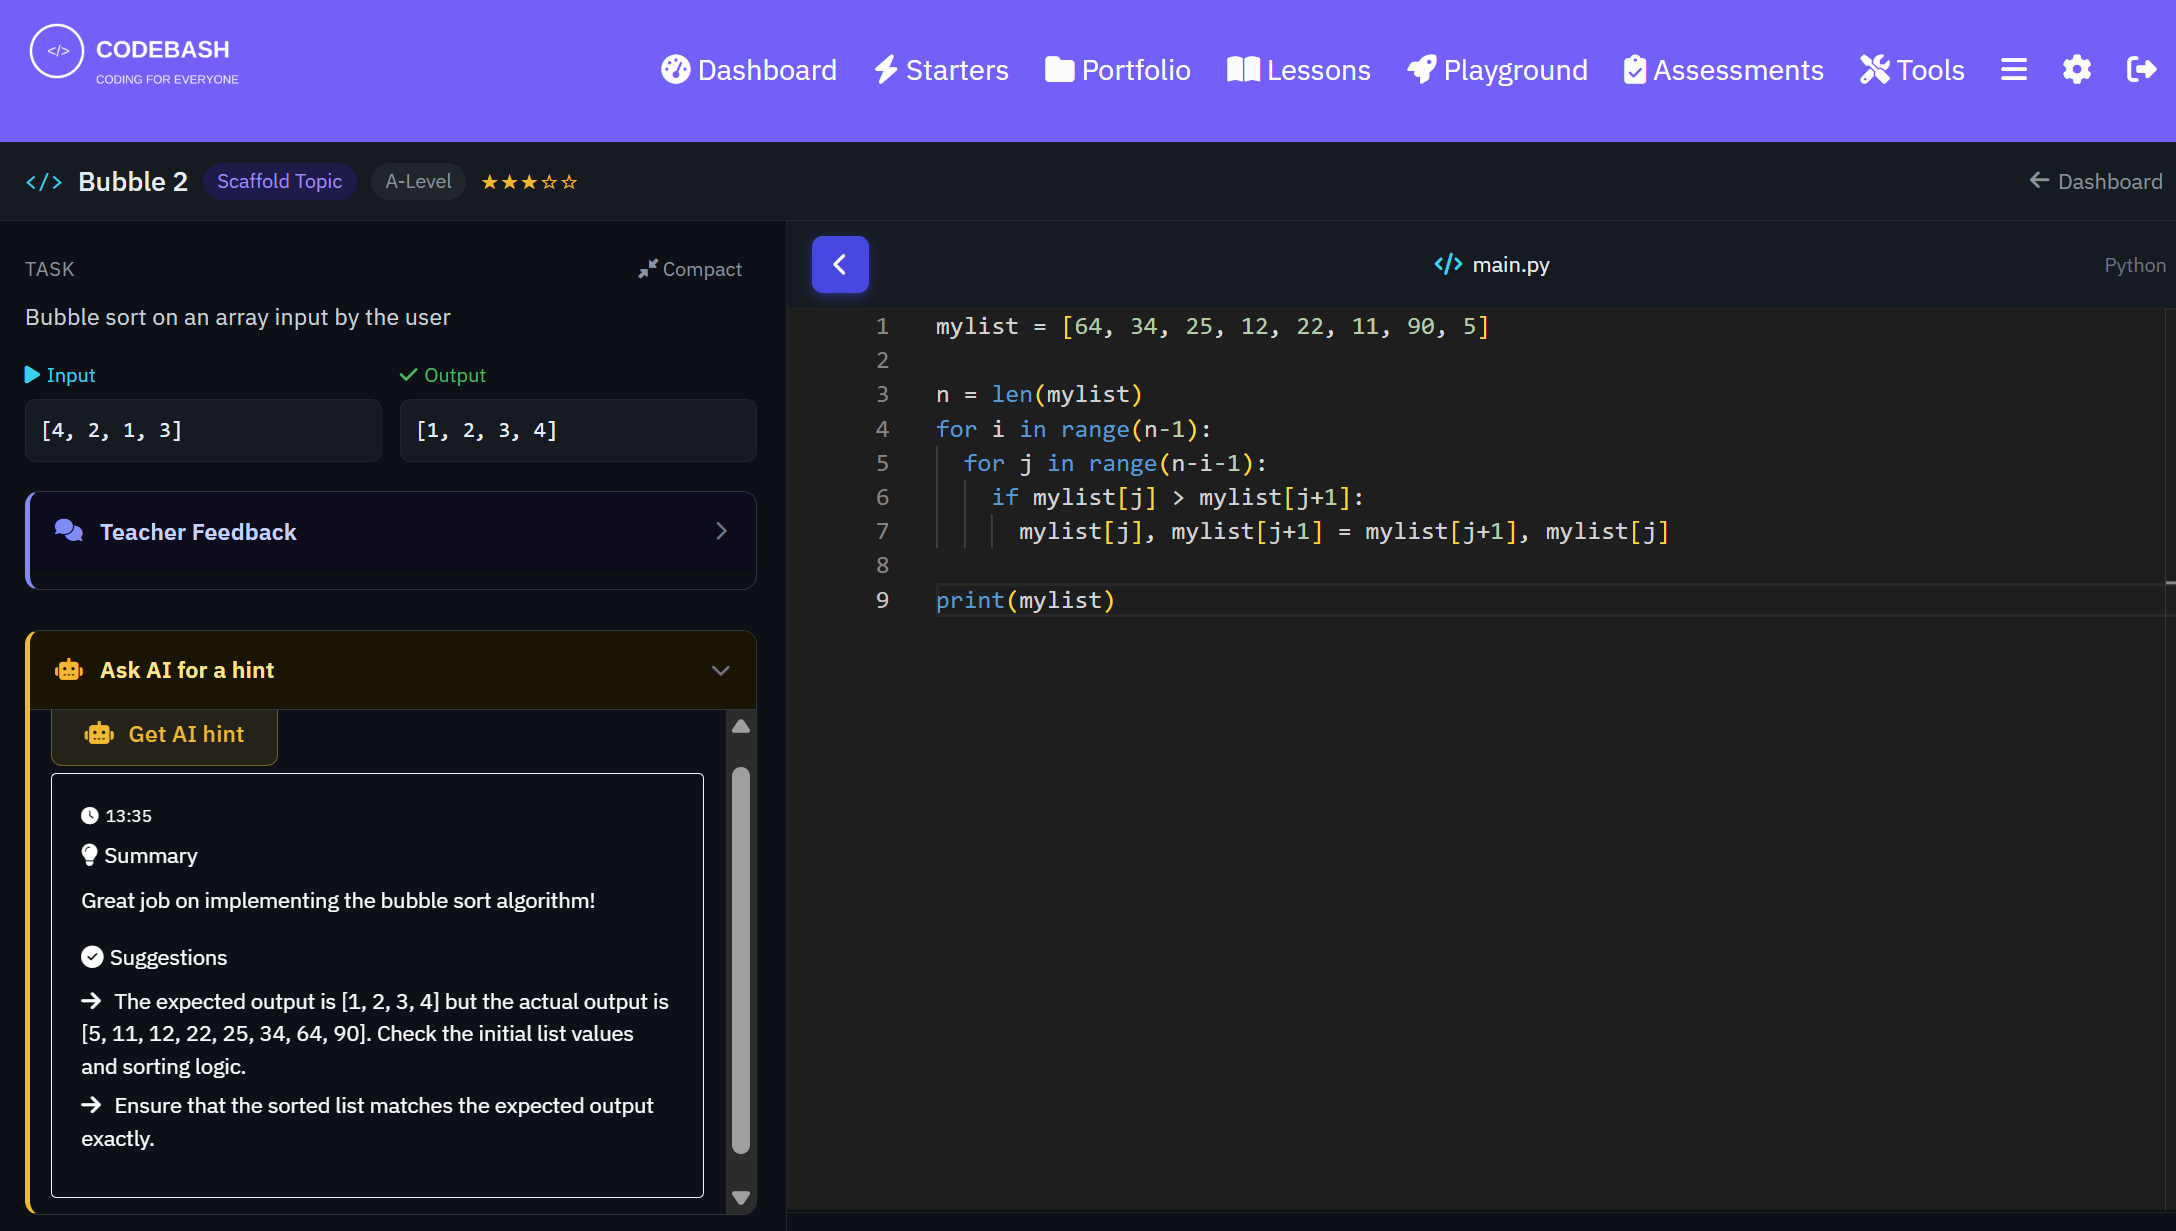Image resolution: width=2176 pixels, height=1231 pixels.
Task: Click line number 8 in gutter
Action: tap(882, 566)
